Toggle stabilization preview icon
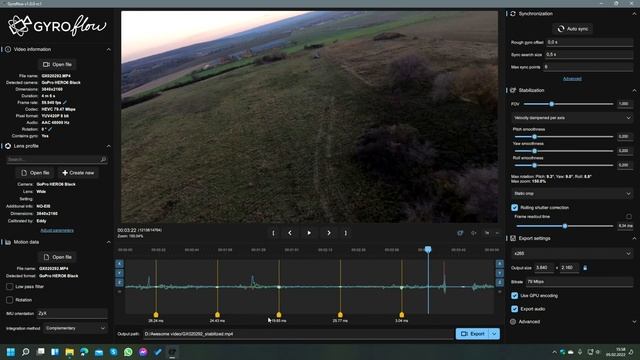Viewport: 640px width, 360px height. tap(460, 233)
